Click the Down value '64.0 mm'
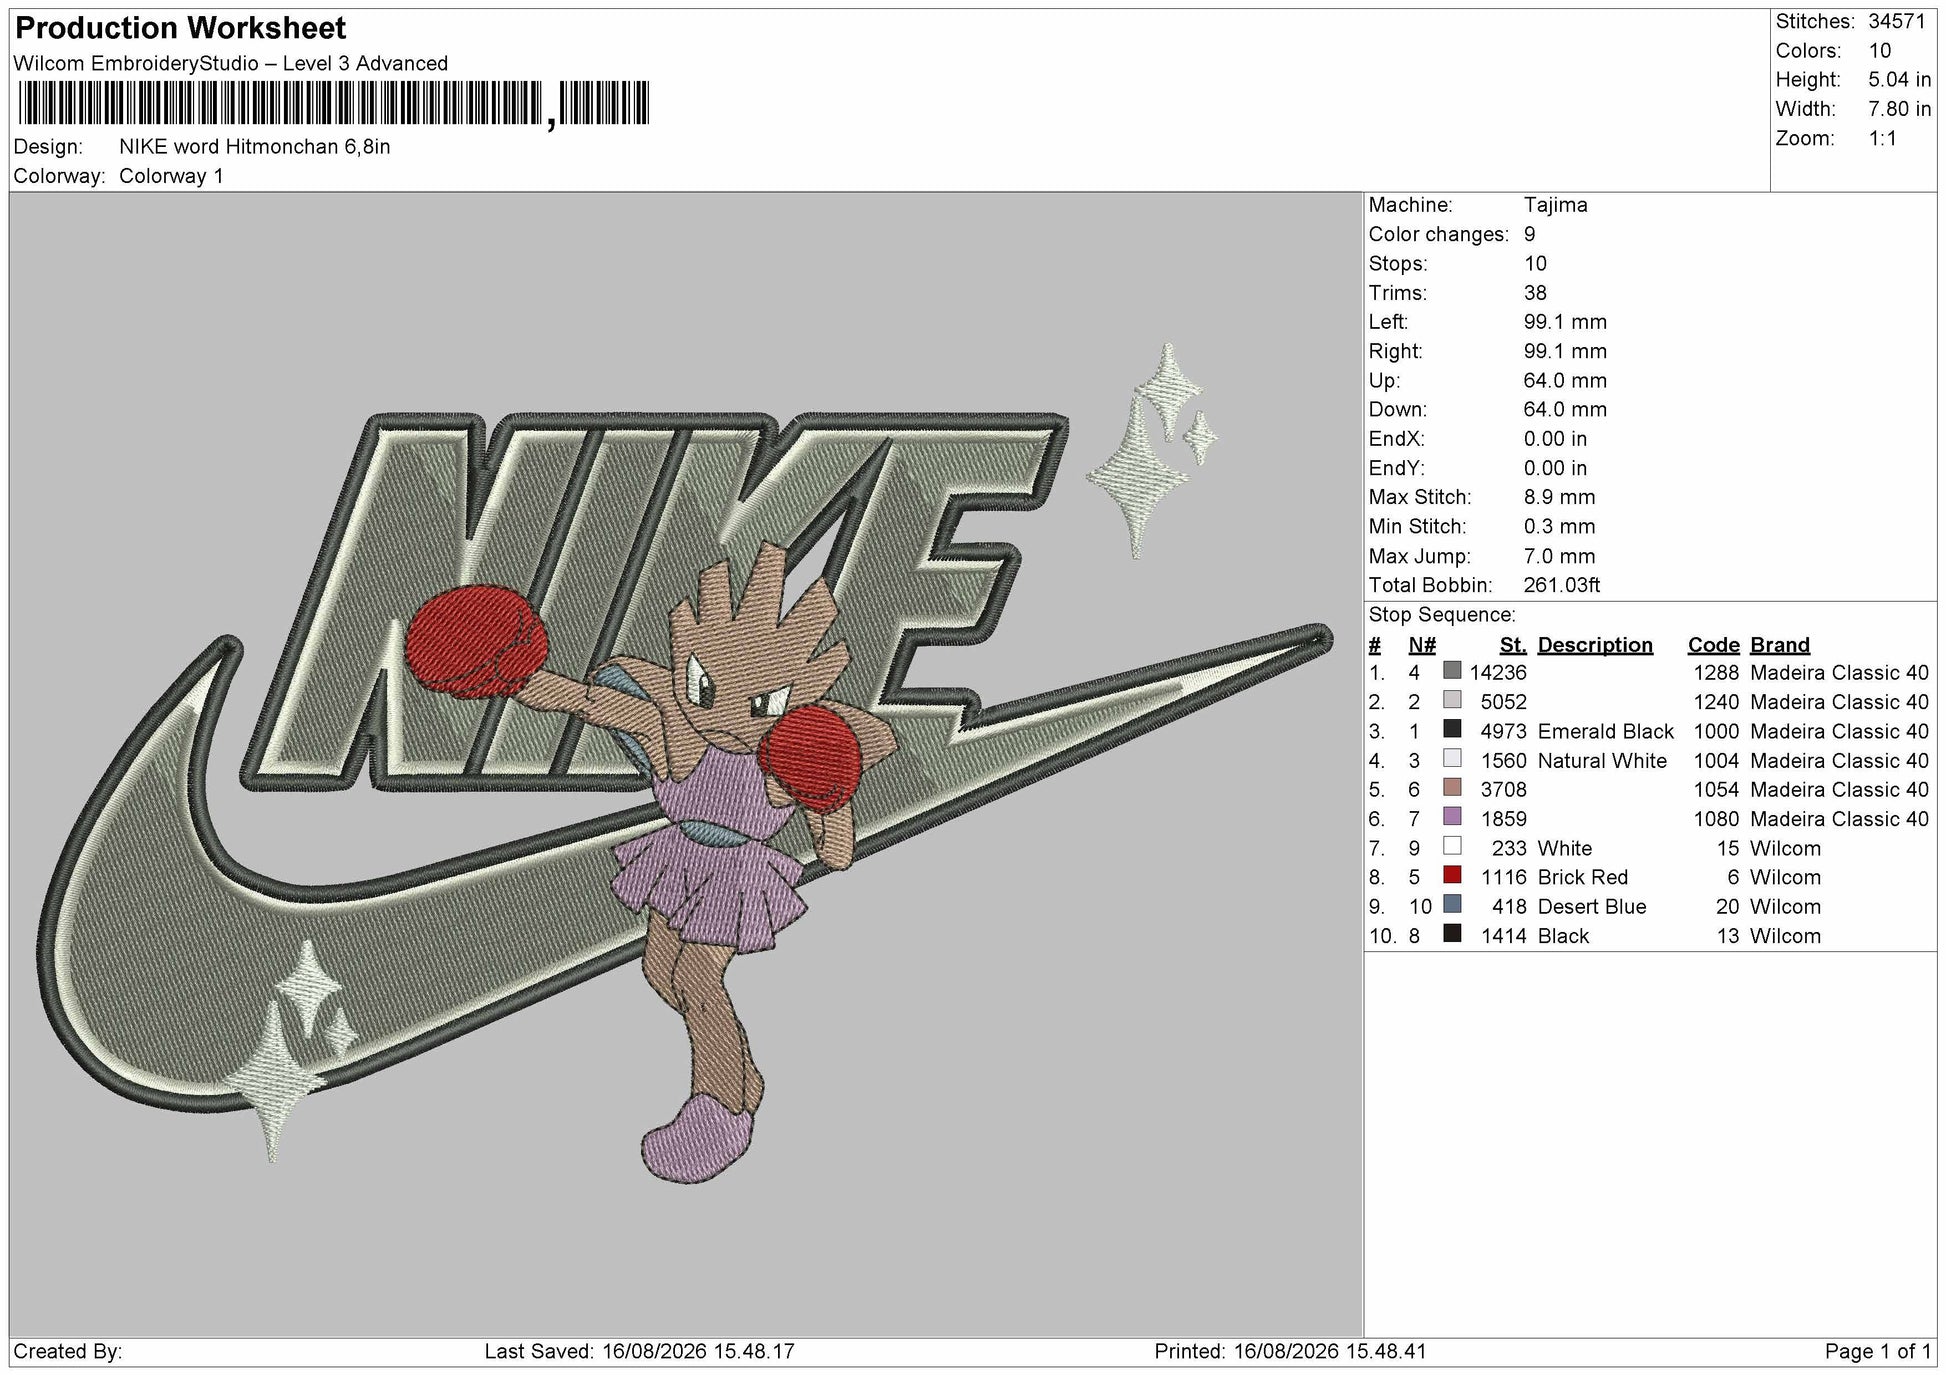This screenshot has height=1375, width=1946. (1565, 410)
